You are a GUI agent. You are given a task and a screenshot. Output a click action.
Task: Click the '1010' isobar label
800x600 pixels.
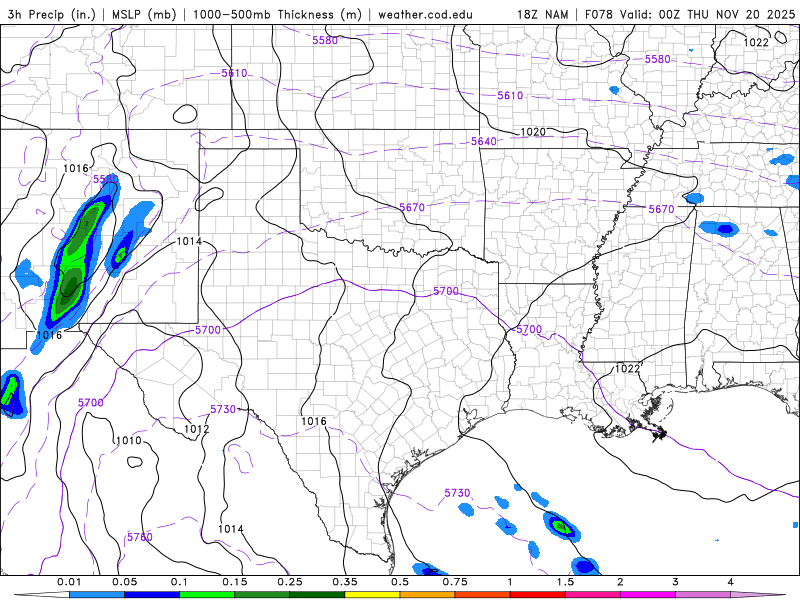[129, 440]
